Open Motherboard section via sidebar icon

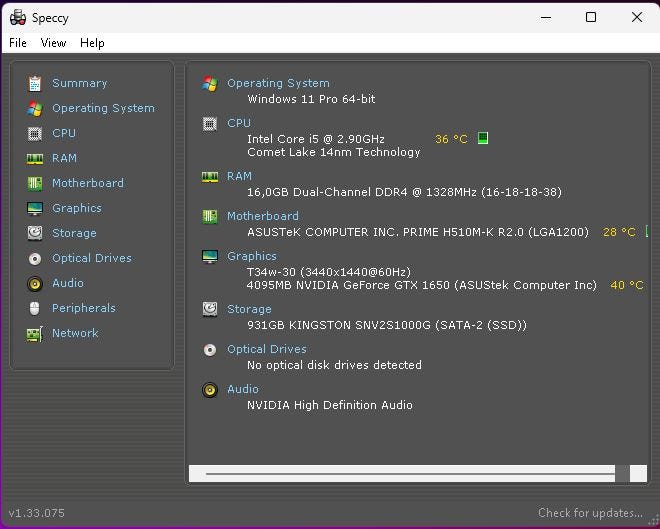(x=35, y=183)
